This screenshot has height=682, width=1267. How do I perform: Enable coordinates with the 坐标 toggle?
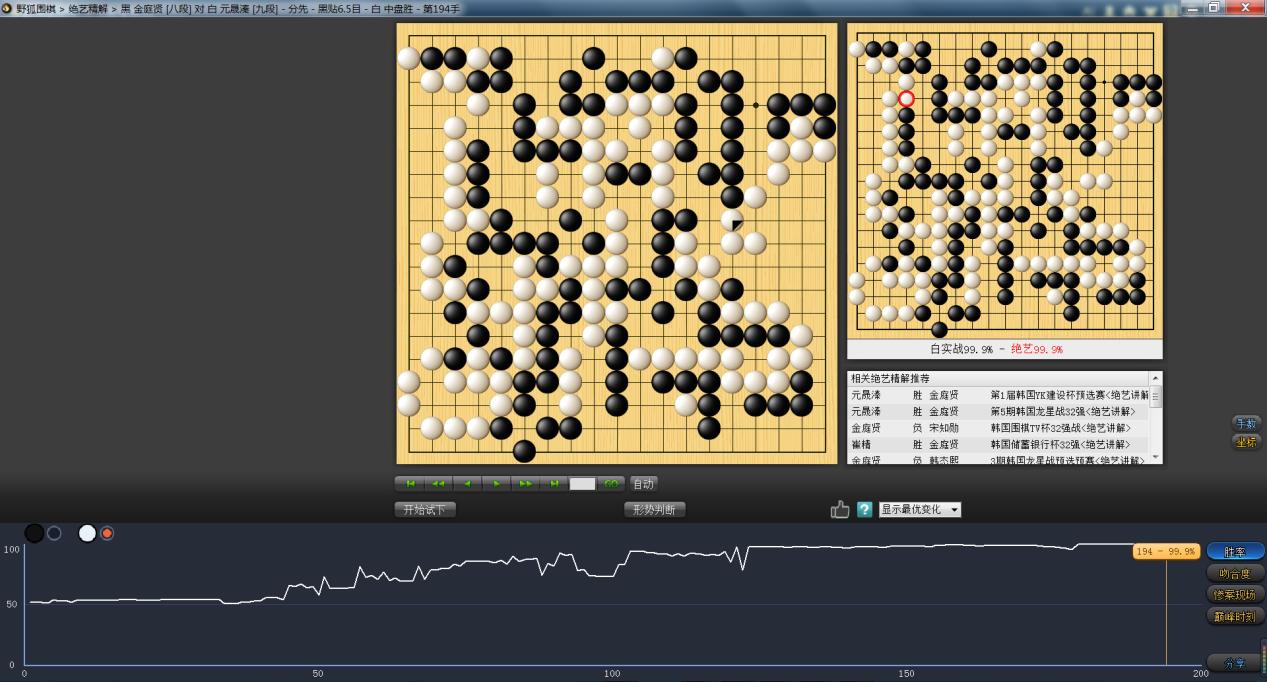1245,441
